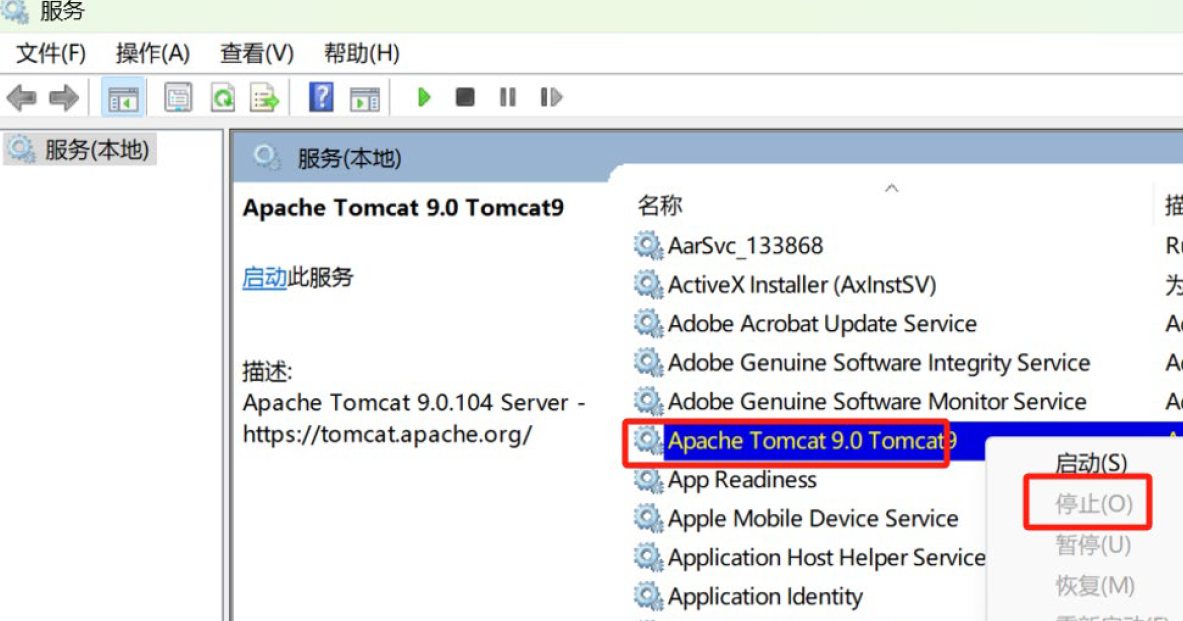Viewport: 1183px width, 621px height.
Task: Click the Back arrow in the toolbar
Action: [x=21, y=97]
